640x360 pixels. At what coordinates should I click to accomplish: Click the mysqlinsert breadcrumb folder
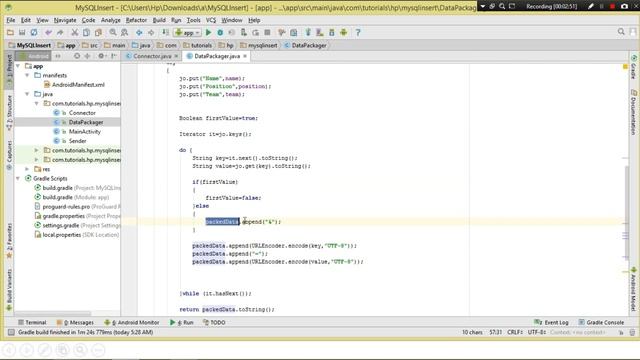(x=259, y=45)
